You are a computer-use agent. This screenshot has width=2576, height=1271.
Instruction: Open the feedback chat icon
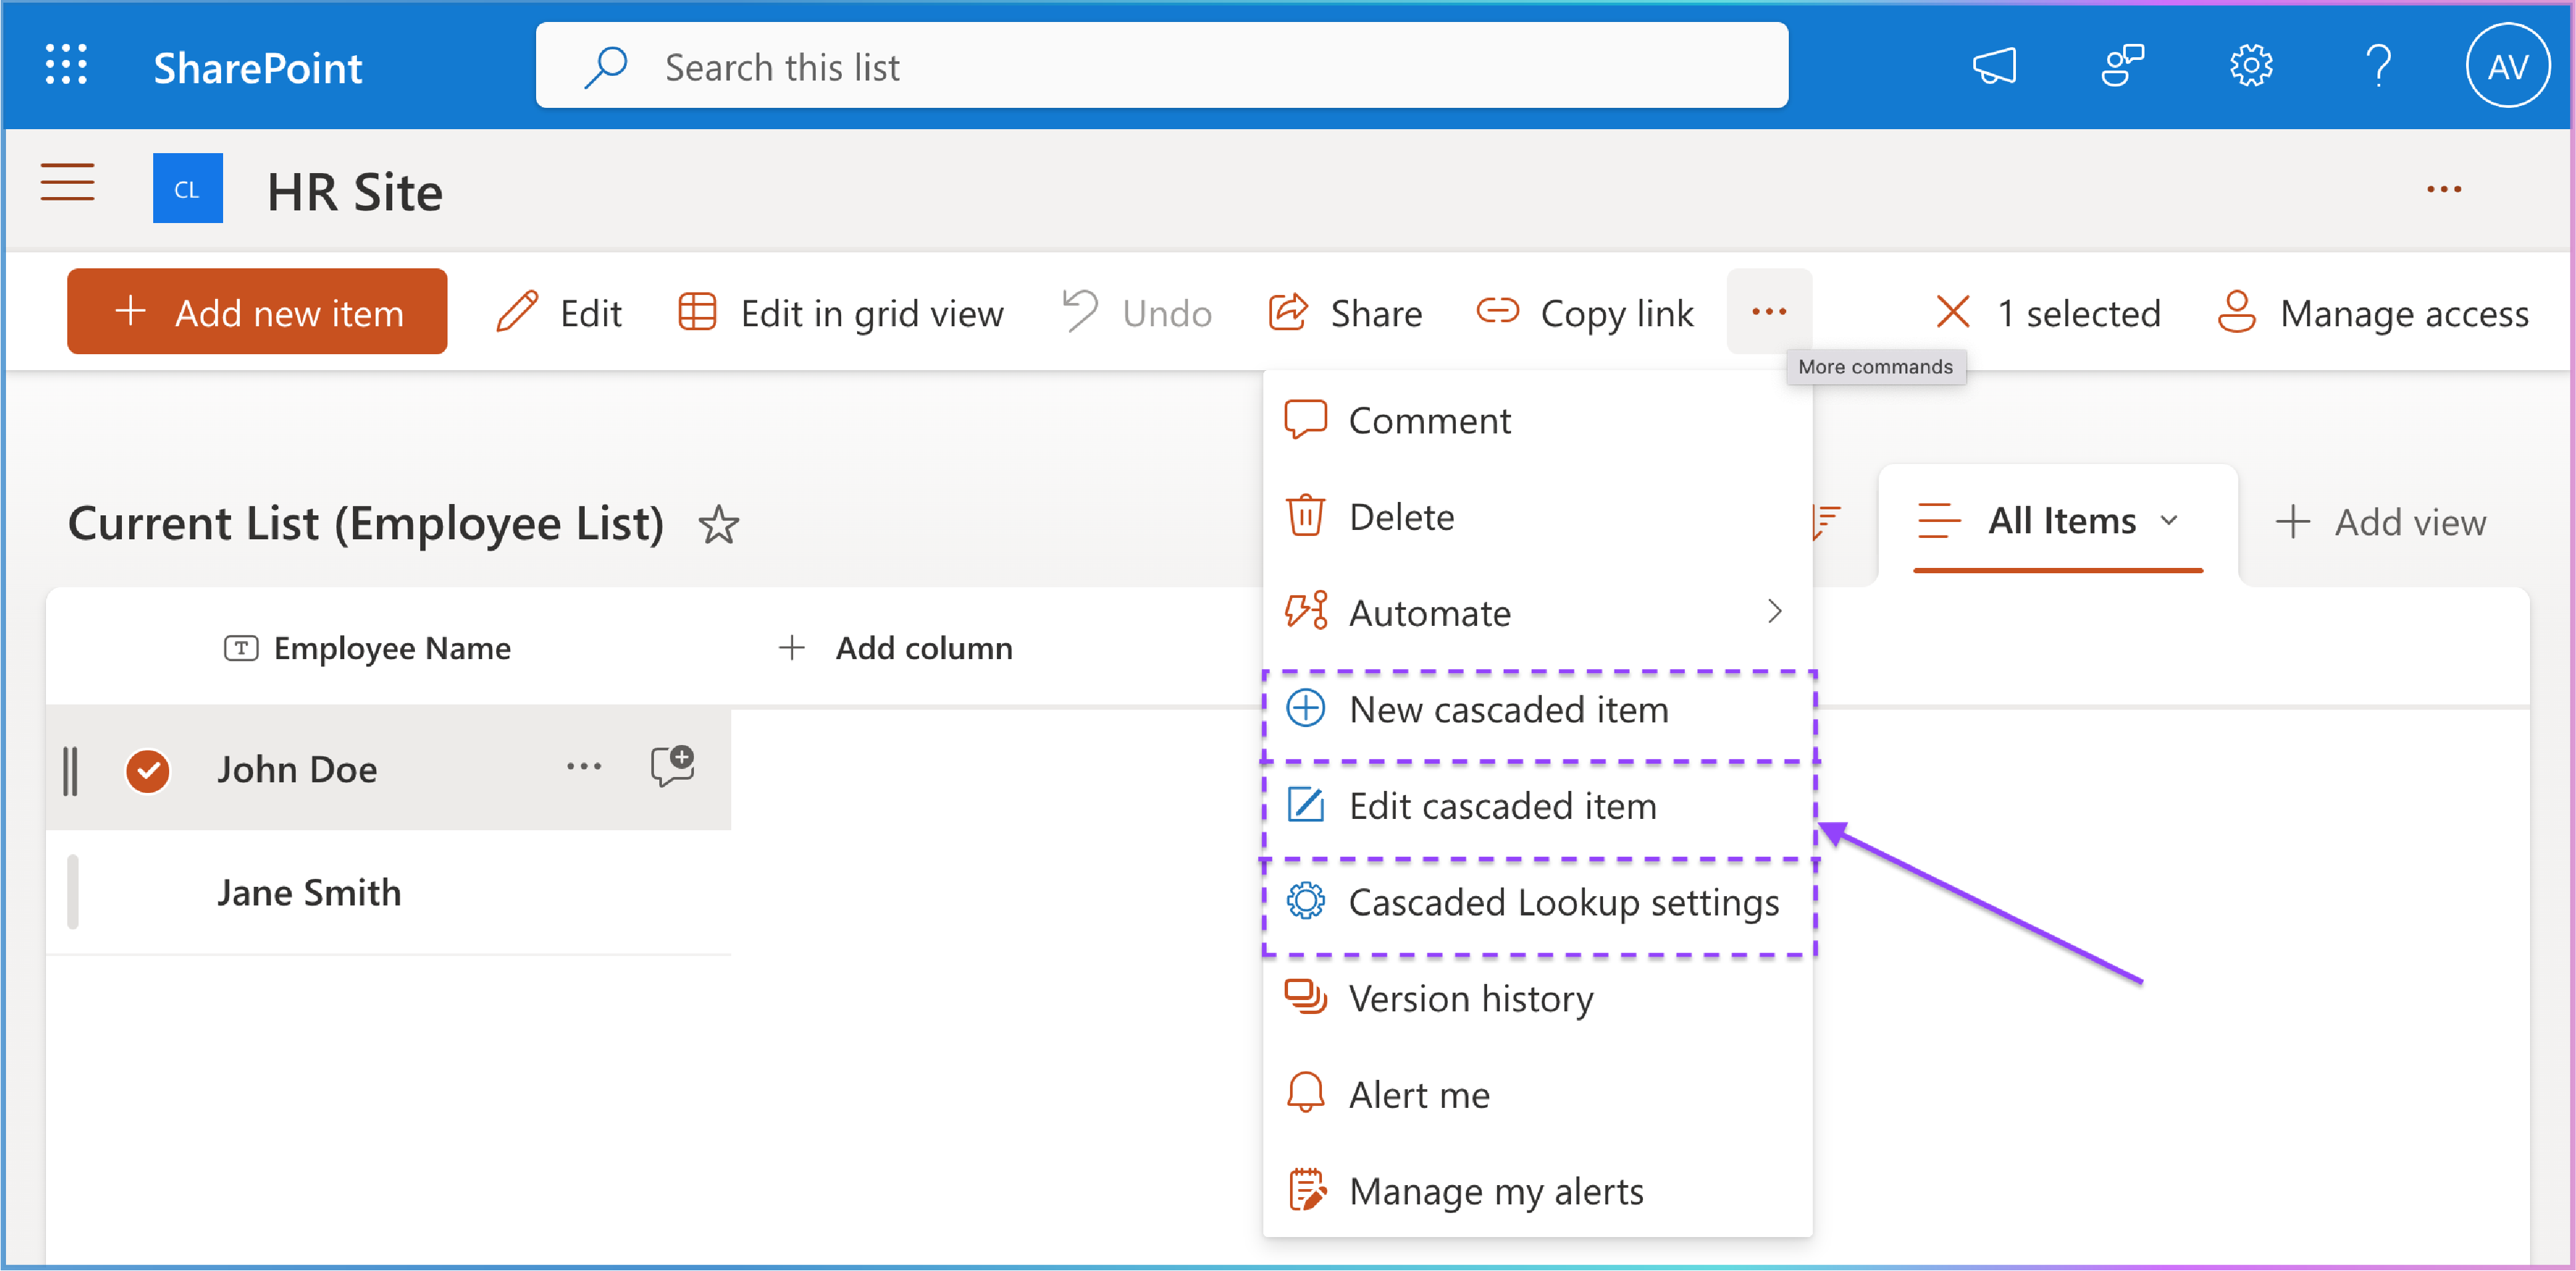click(x=2122, y=66)
